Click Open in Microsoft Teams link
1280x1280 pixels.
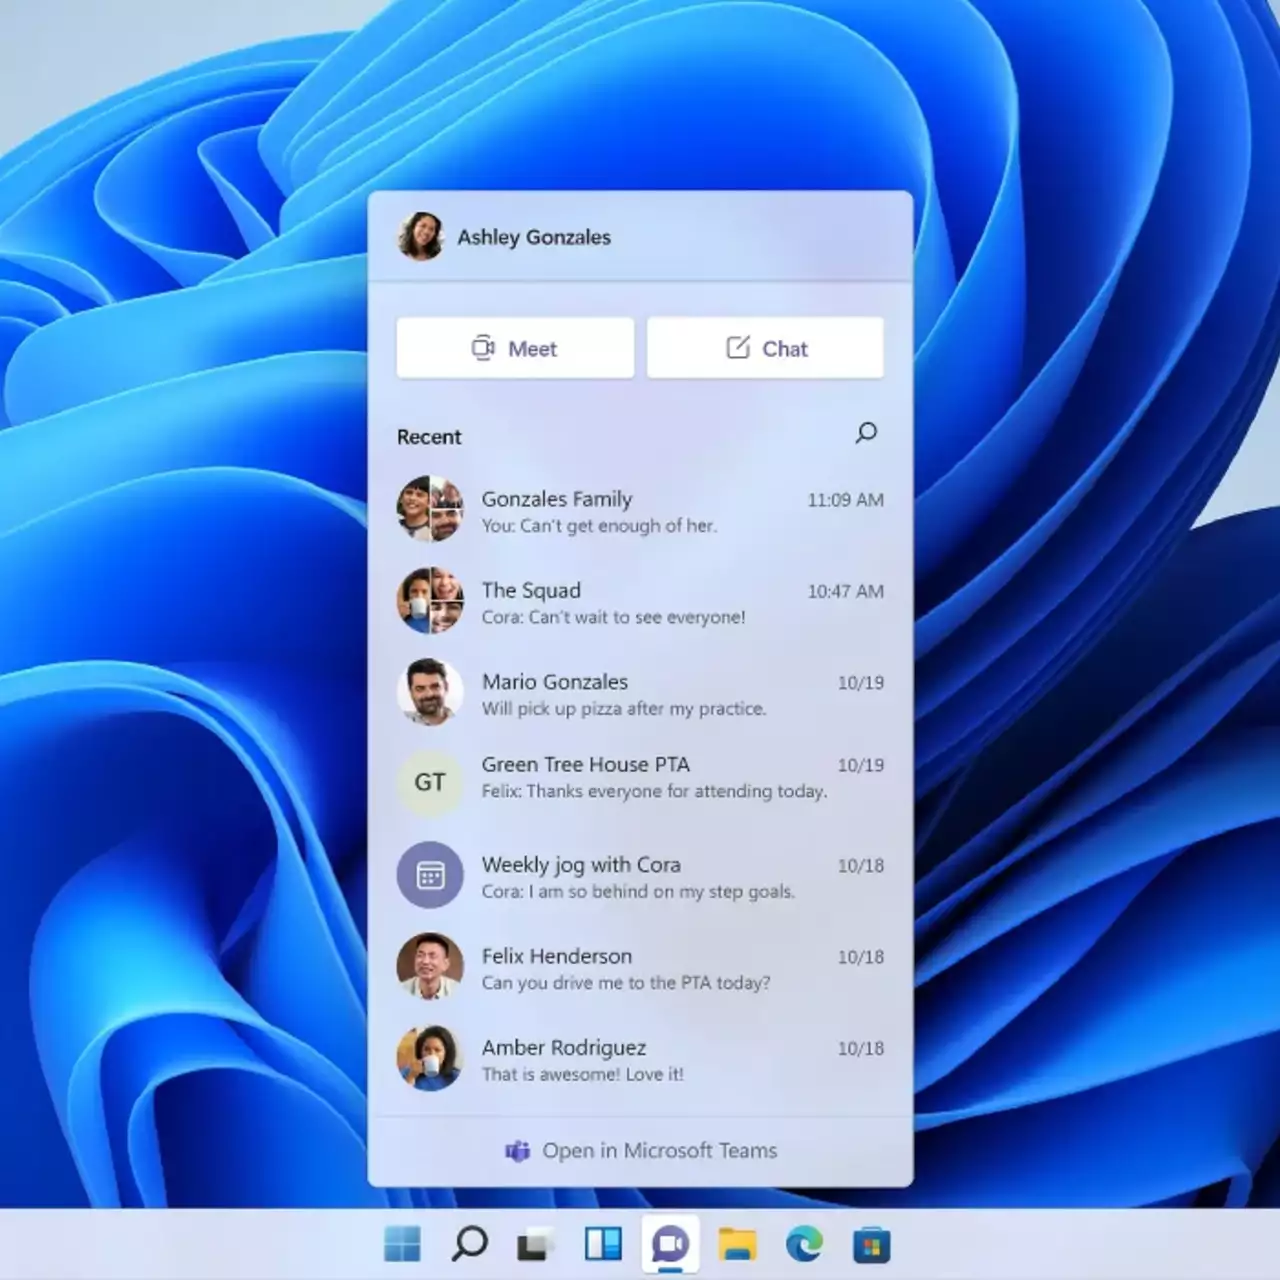tap(641, 1151)
